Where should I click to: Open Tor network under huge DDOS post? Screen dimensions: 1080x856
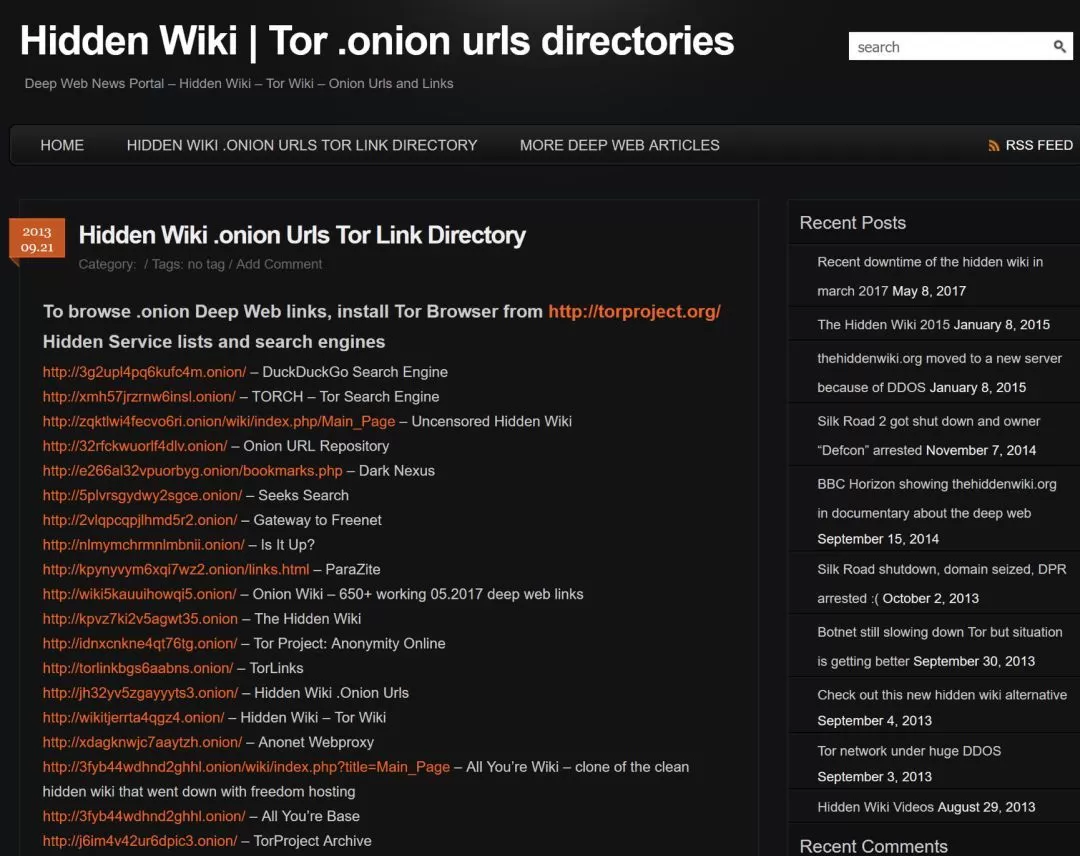click(x=909, y=751)
